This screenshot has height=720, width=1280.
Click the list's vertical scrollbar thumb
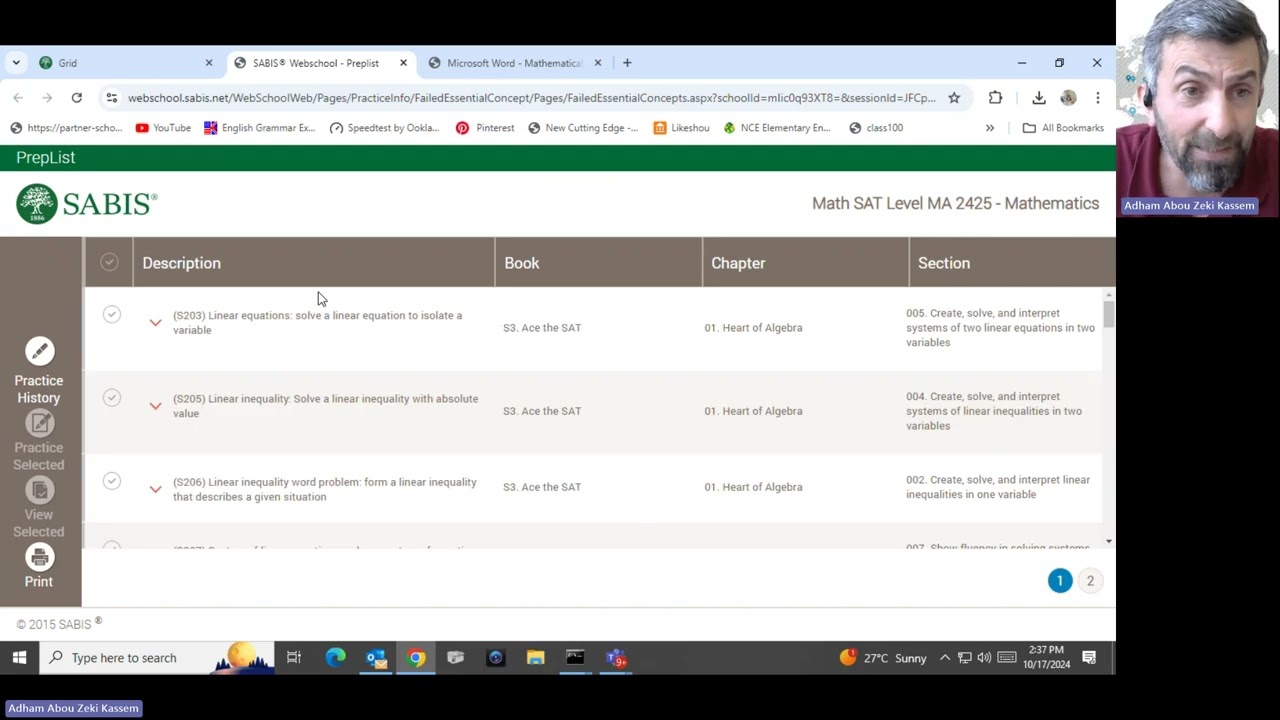[1108, 314]
